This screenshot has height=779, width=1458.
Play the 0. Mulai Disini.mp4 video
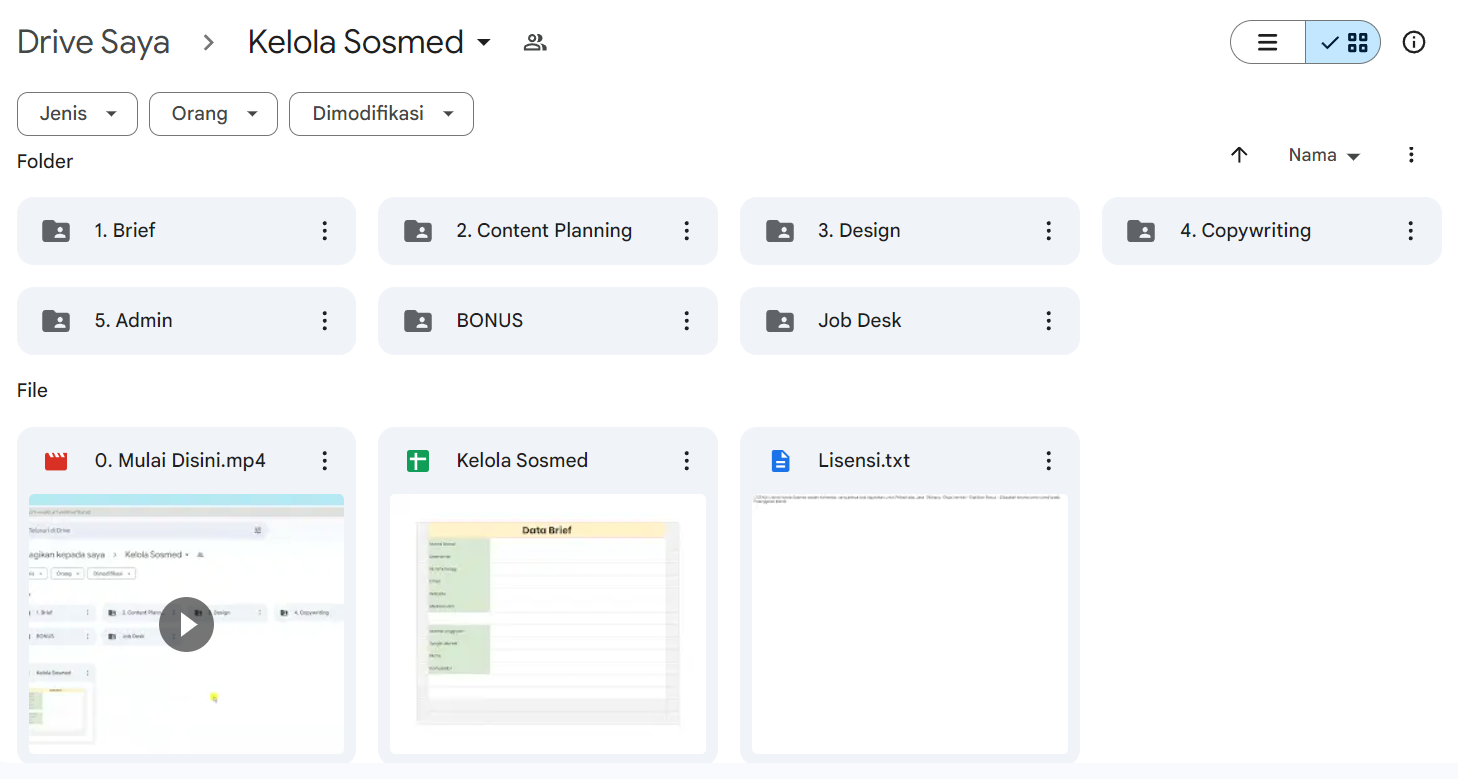tap(186, 624)
